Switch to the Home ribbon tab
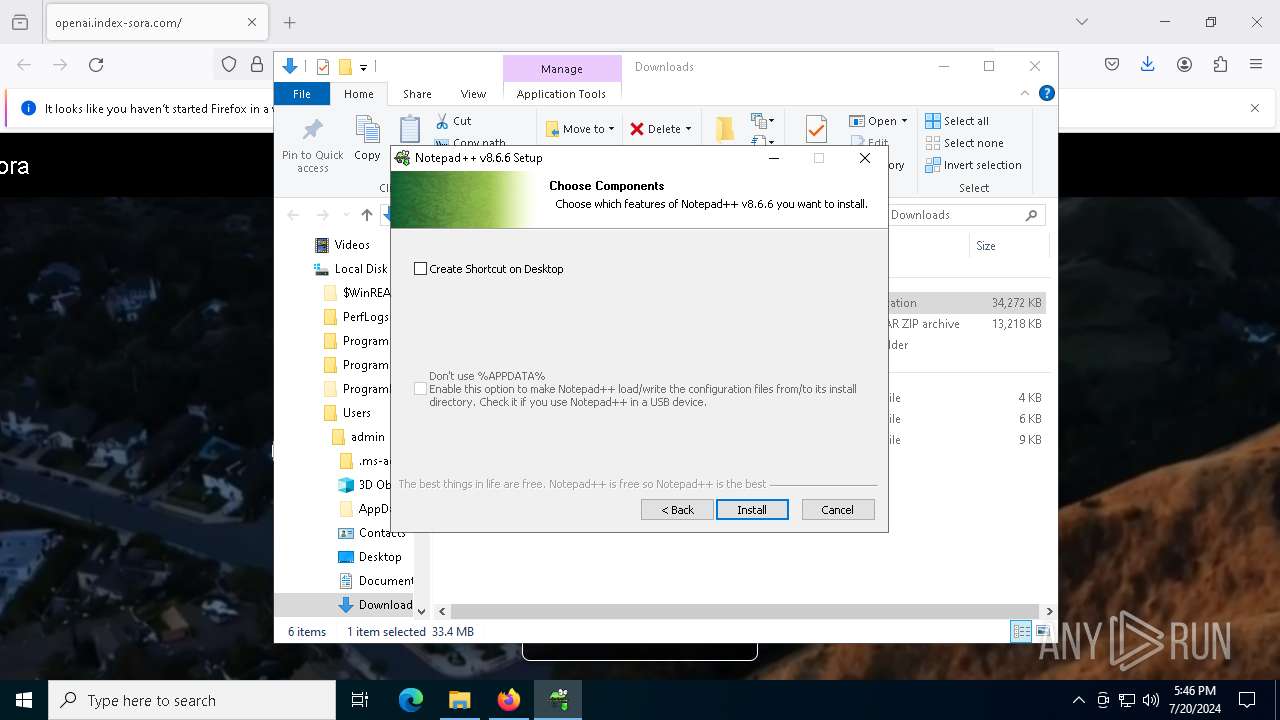This screenshot has height=720, width=1280. [359, 94]
